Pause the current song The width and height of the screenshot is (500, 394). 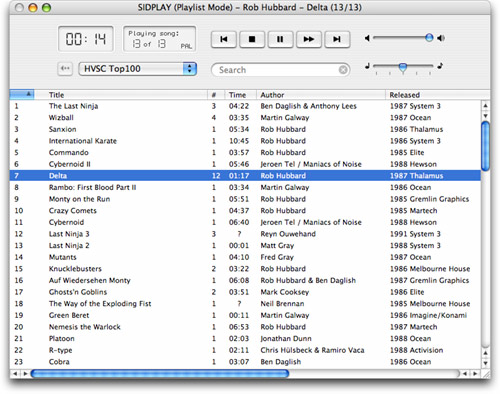[x=280, y=39]
